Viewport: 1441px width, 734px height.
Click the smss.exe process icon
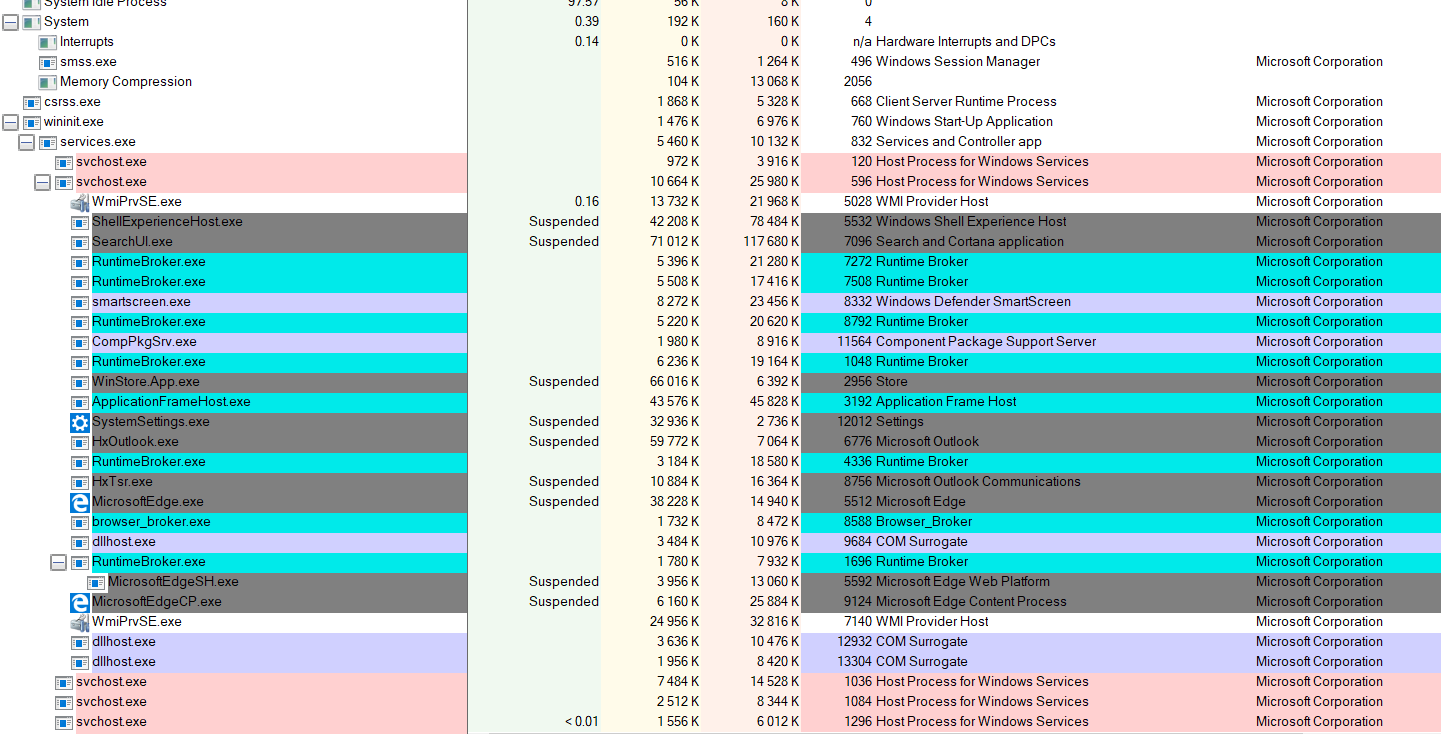[48, 62]
